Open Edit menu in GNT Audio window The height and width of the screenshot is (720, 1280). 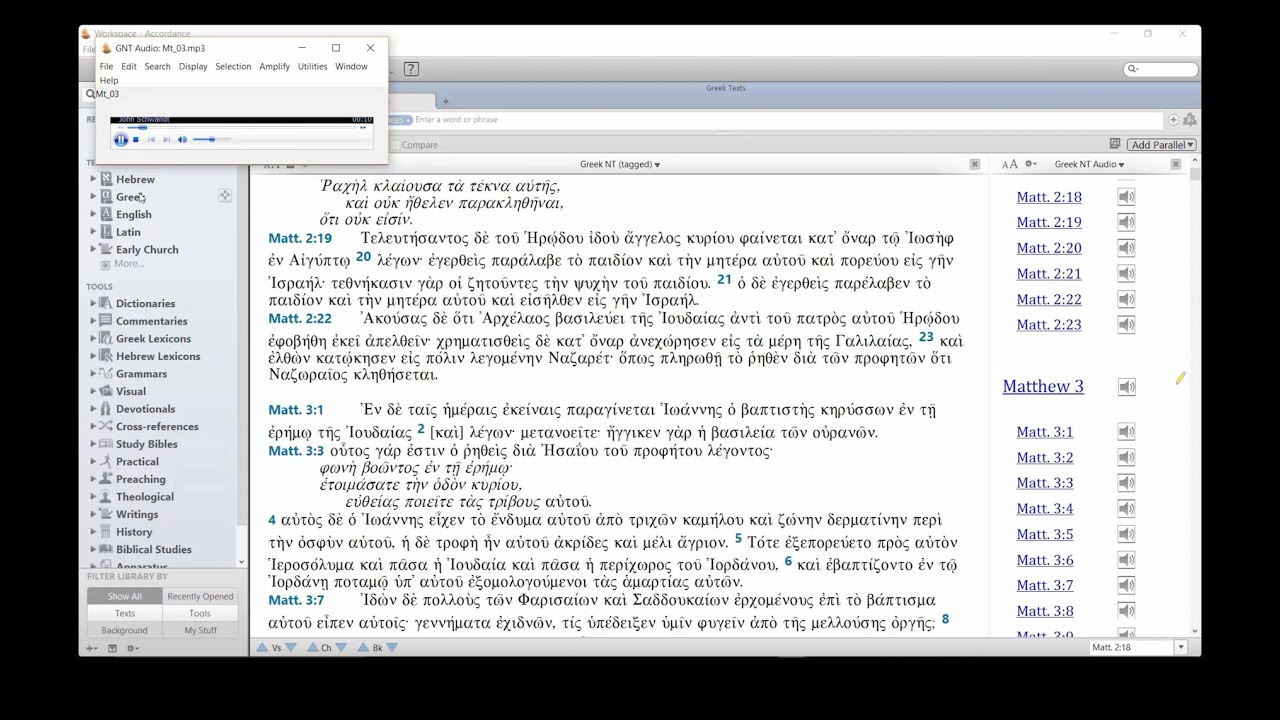(129, 66)
